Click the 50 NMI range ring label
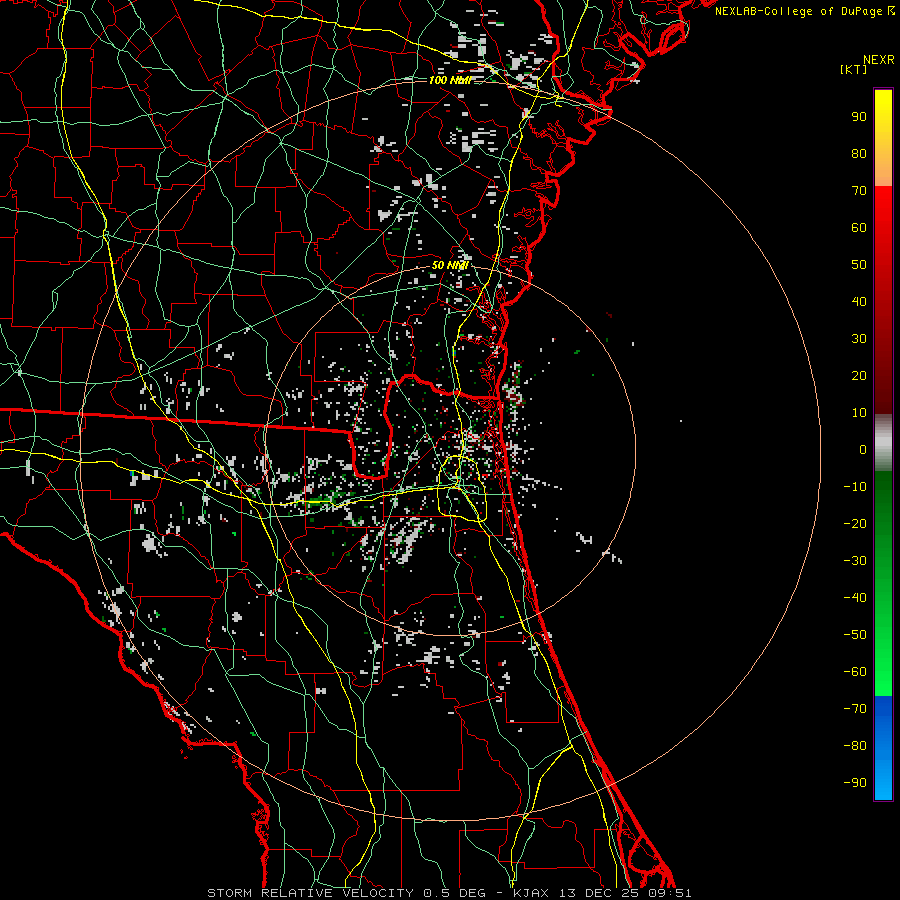 coord(449,265)
